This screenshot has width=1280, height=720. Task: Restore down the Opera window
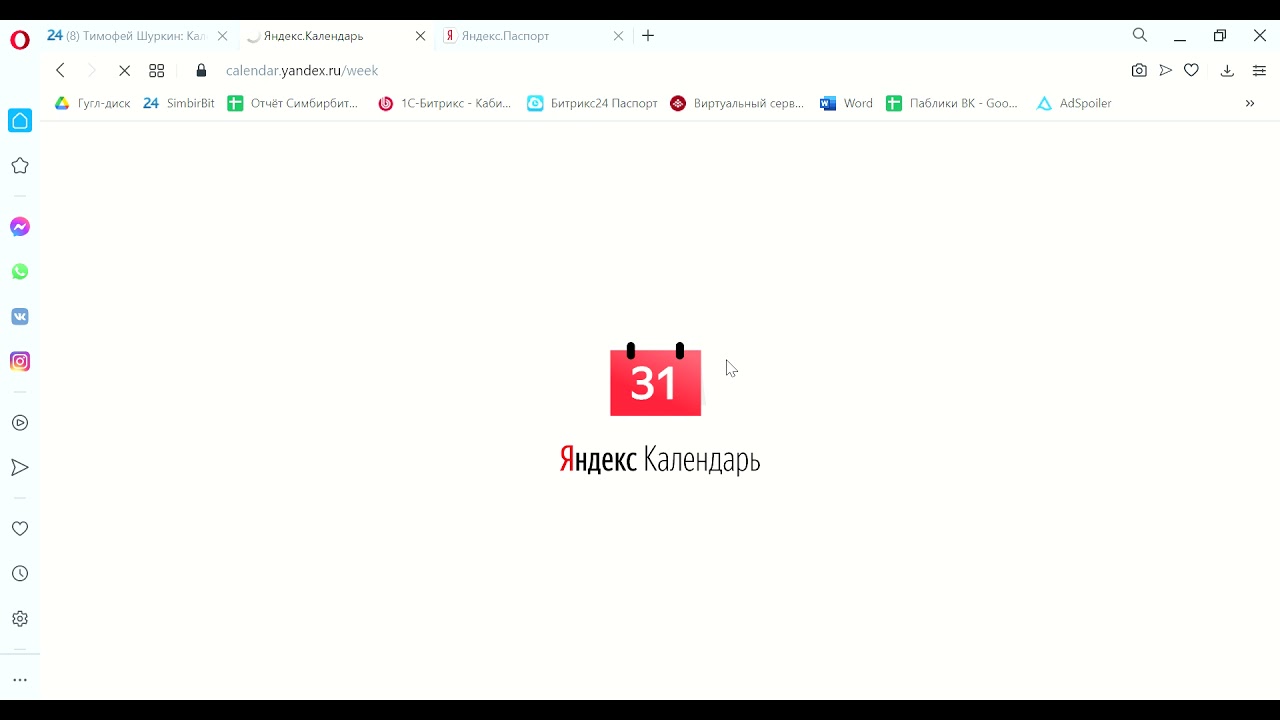coord(1220,36)
